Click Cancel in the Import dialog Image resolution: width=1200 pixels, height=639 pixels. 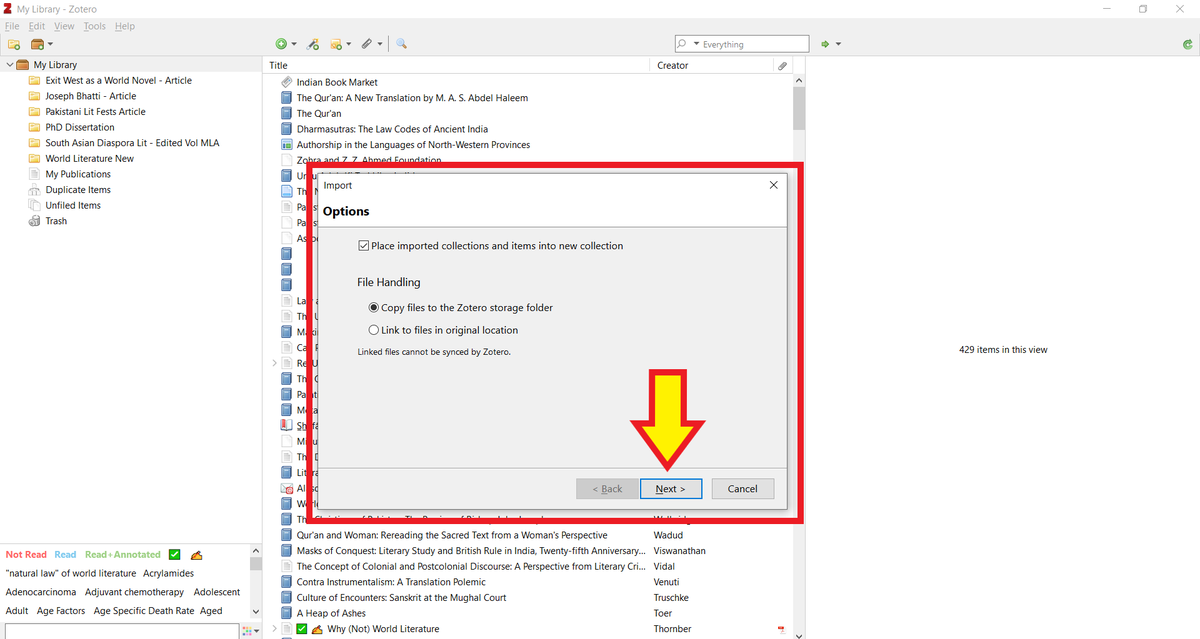[x=742, y=488]
